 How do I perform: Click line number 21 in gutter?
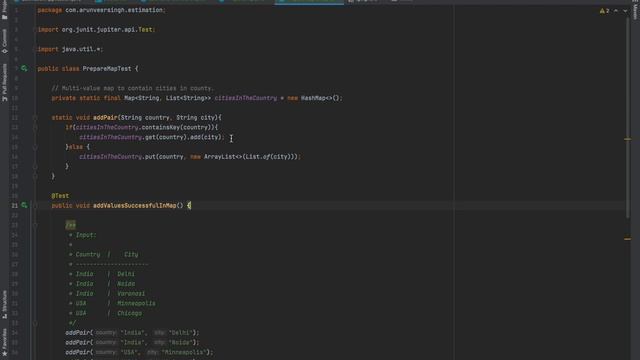click(14, 205)
